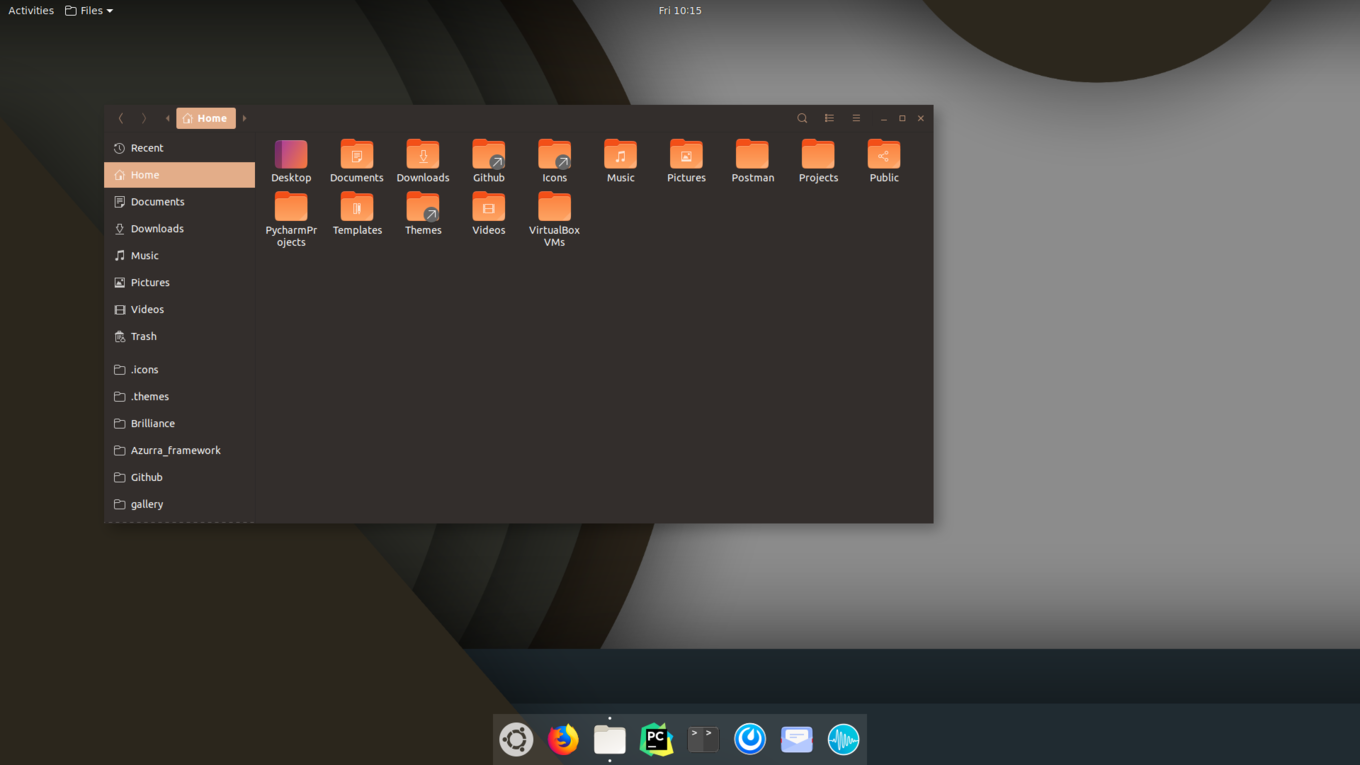The image size is (1360, 765).
Task: Click the Files icon in dock
Action: (610, 740)
